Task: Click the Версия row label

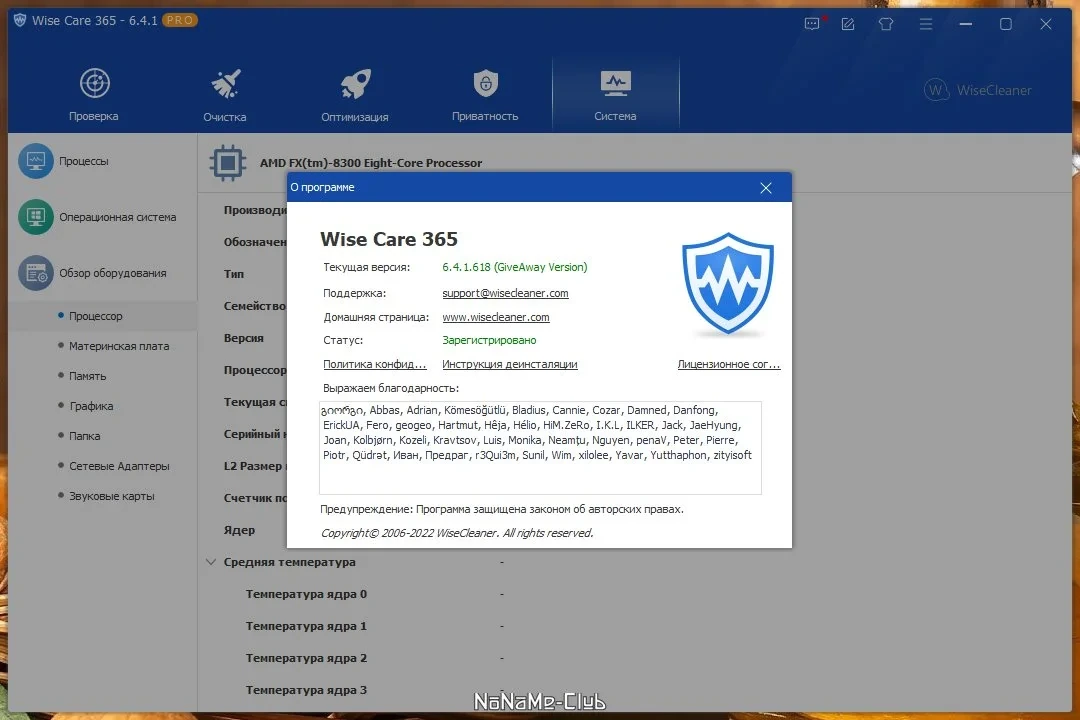Action: coord(244,338)
